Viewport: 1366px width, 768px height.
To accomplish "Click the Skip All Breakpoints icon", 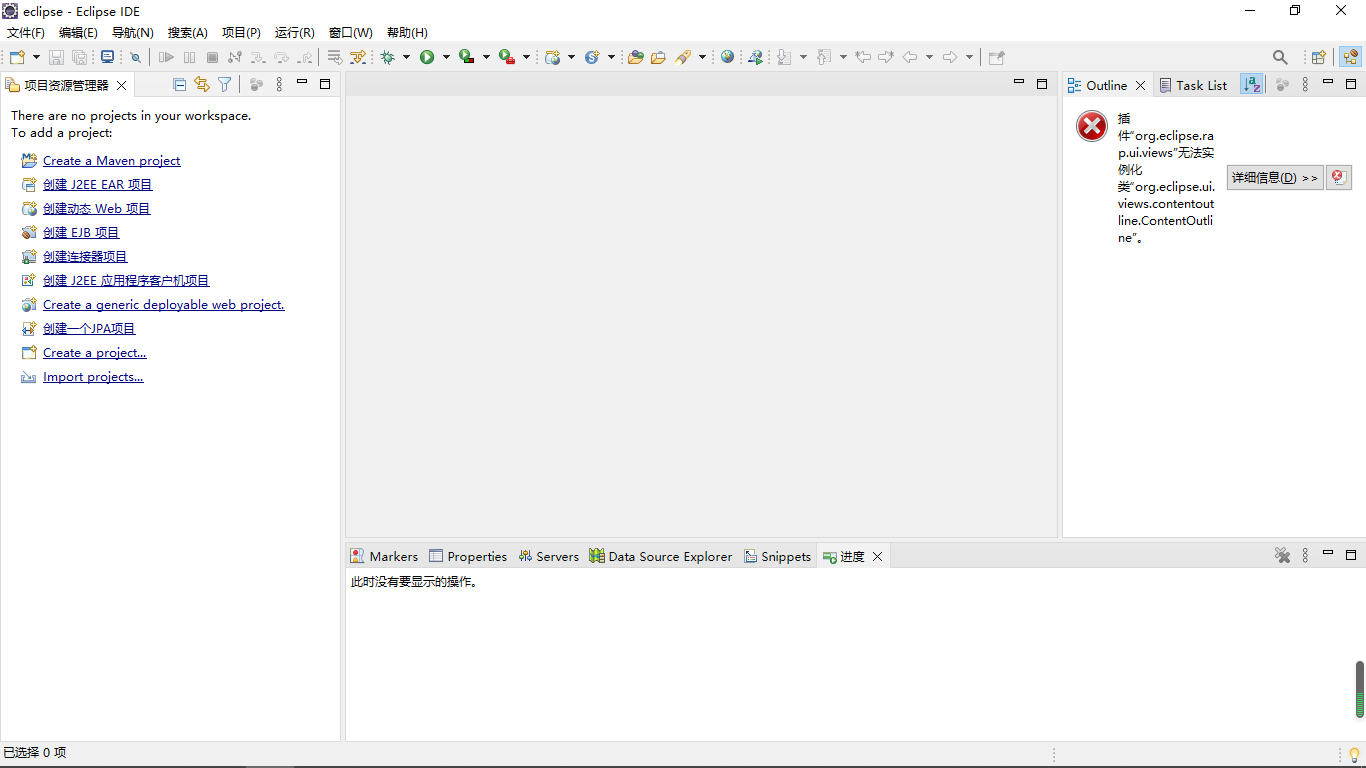I will pos(135,57).
